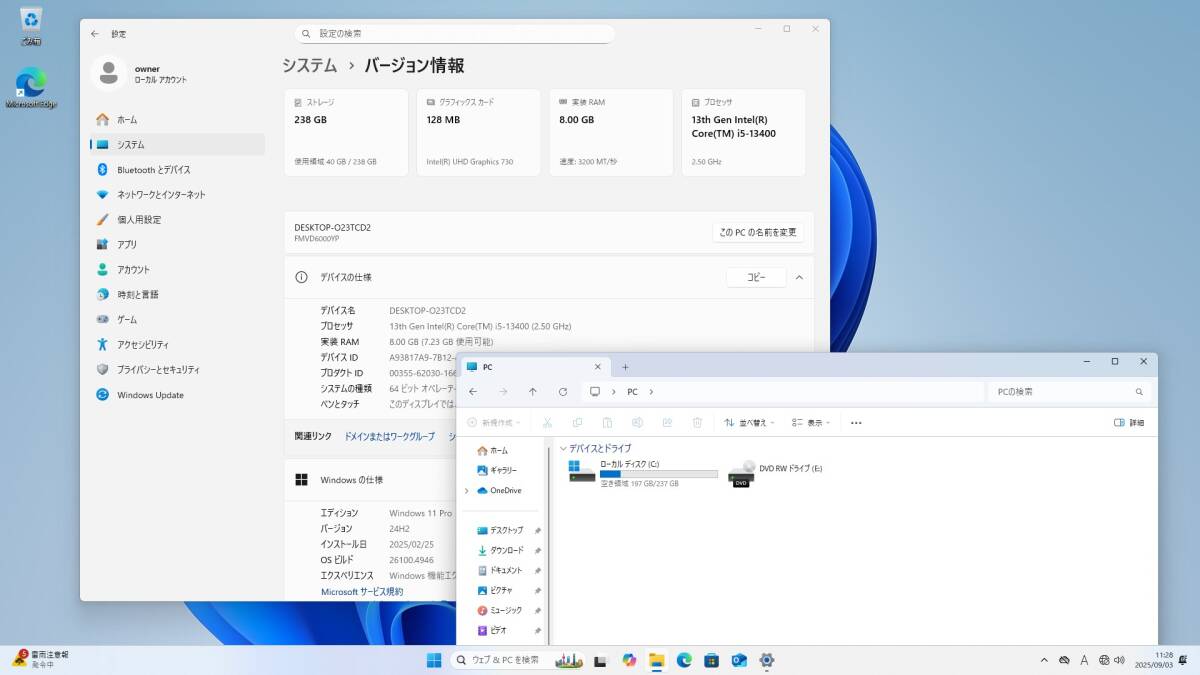The height and width of the screenshot is (675, 1200).
Task: Open the 表示 view dropdown
Action: 811,423
